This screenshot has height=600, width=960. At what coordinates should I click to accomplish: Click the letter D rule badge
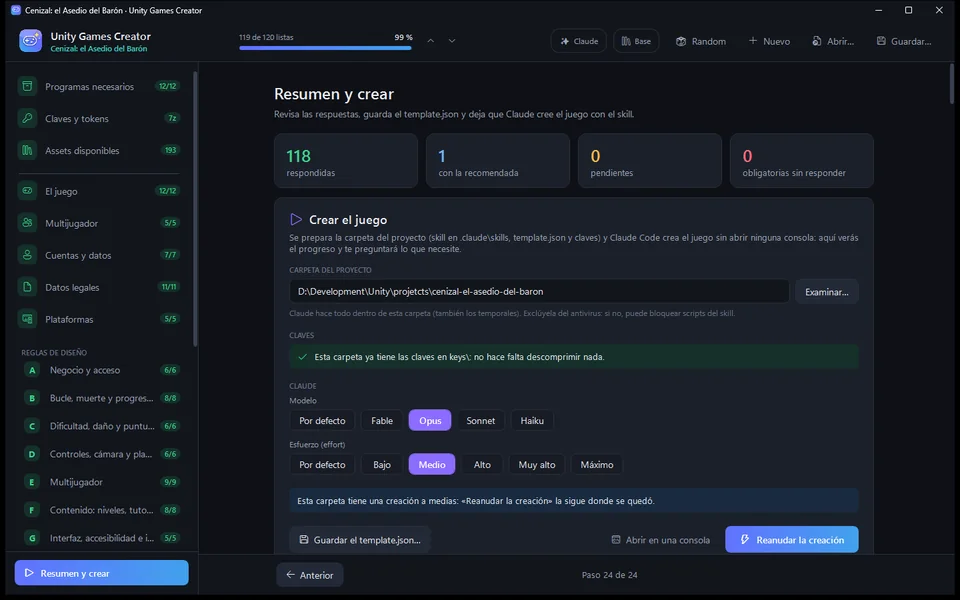click(32, 454)
